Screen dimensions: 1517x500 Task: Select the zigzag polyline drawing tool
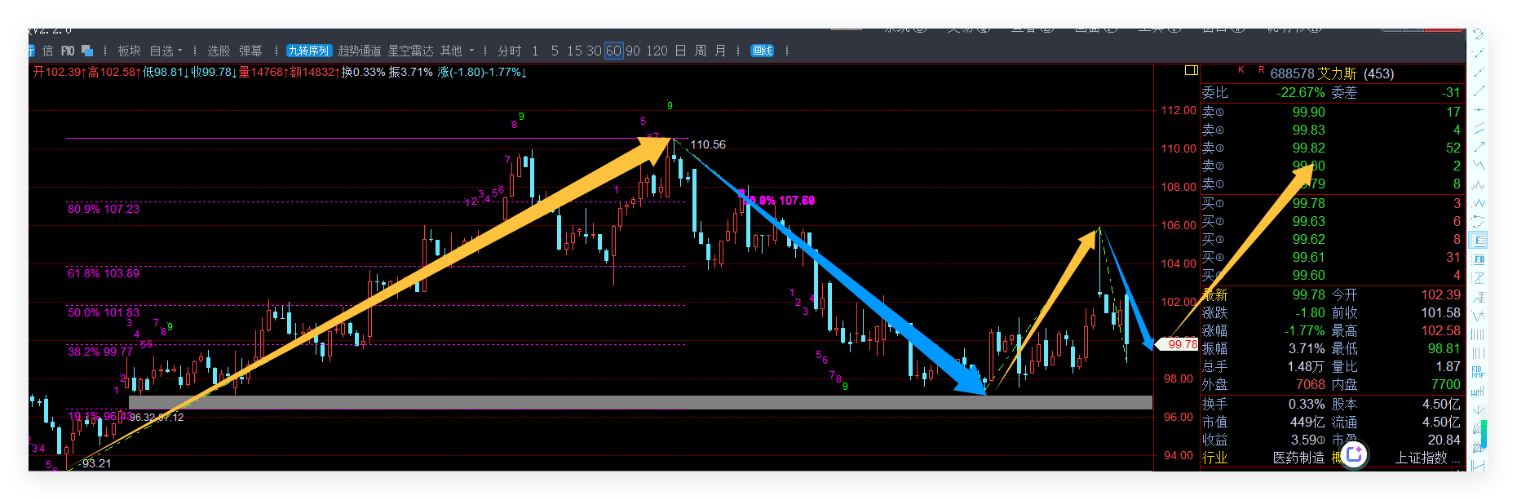pyautogui.click(x=1480, y=164)
